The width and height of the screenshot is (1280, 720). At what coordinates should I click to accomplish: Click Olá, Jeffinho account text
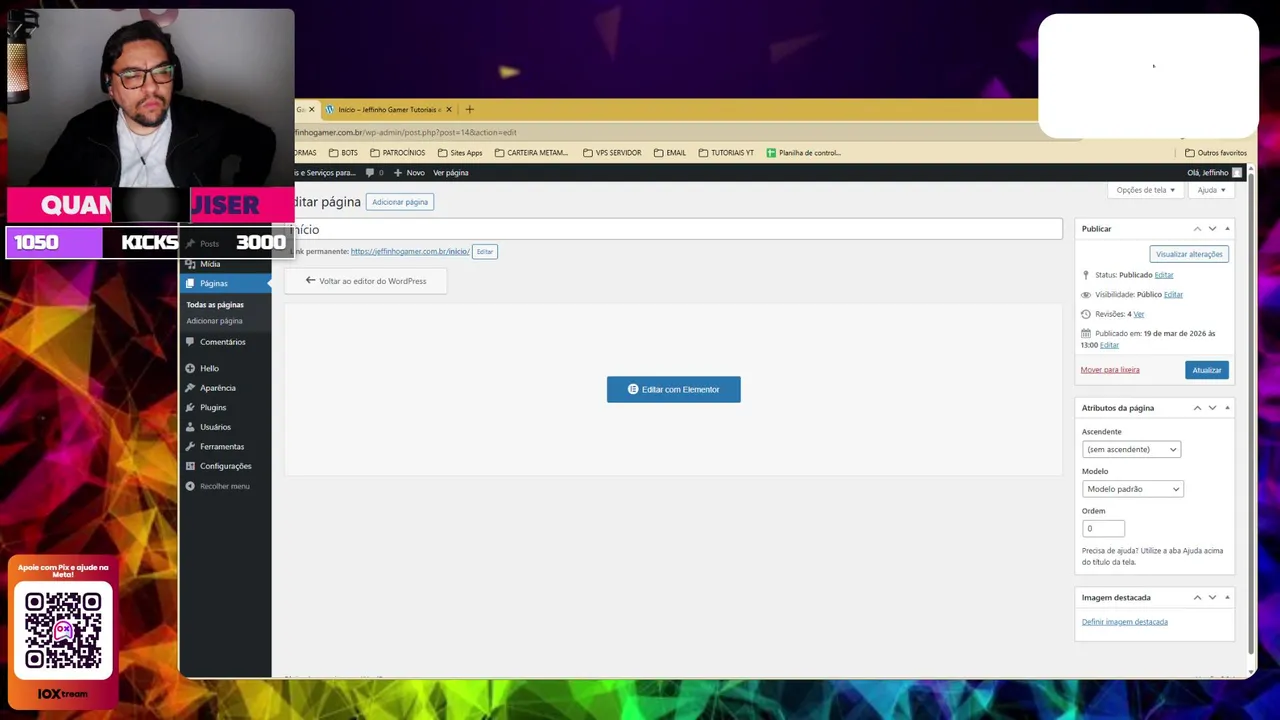click(1208, 173)
